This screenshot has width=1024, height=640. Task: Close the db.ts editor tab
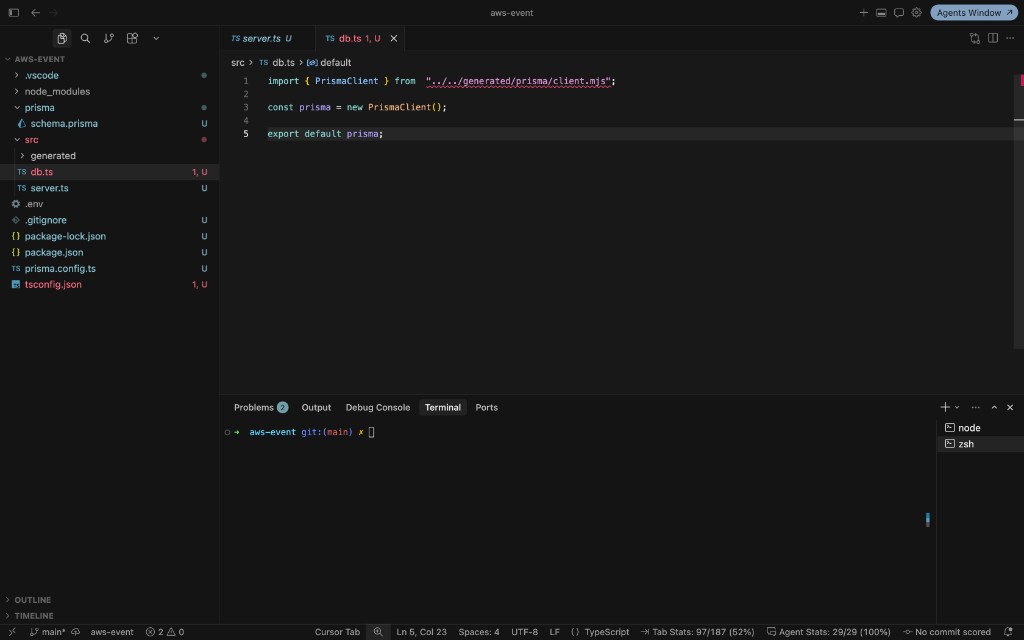pyautogui.click(x=394, y=39)
